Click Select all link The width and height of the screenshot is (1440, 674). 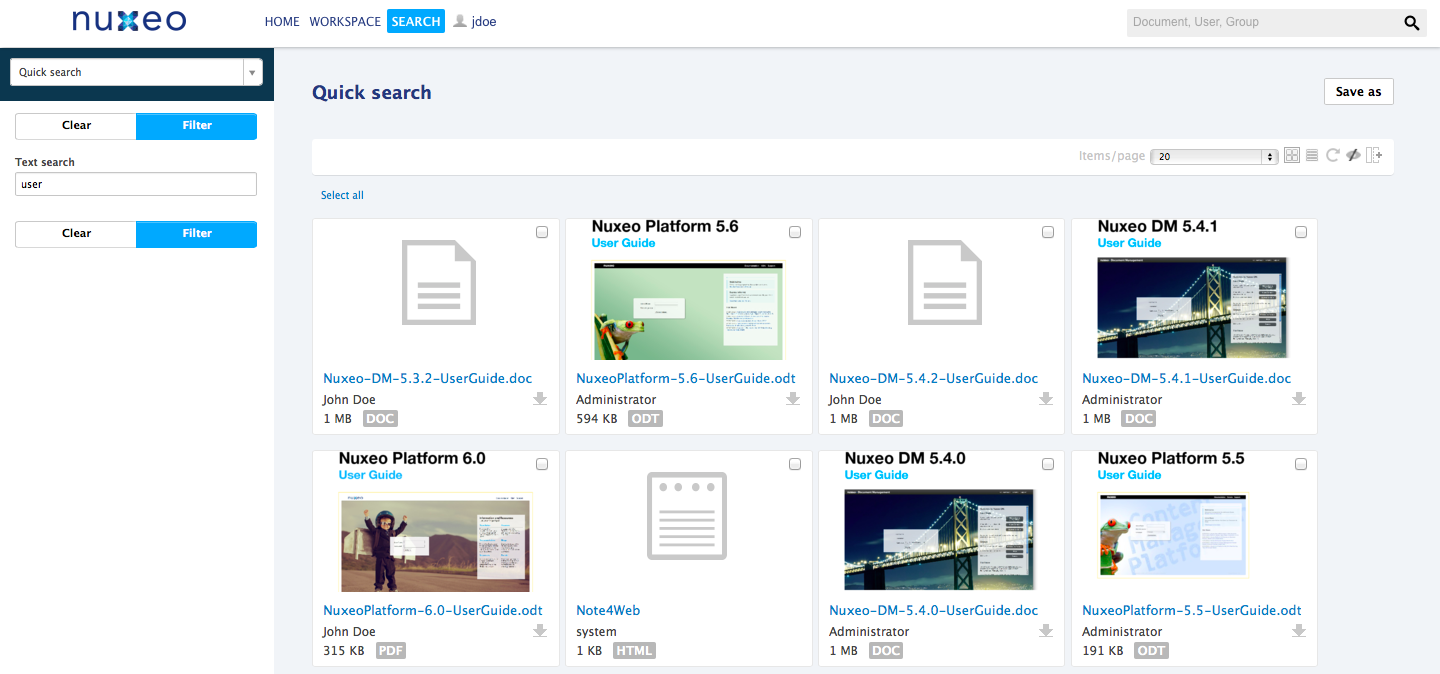(342, 195)
